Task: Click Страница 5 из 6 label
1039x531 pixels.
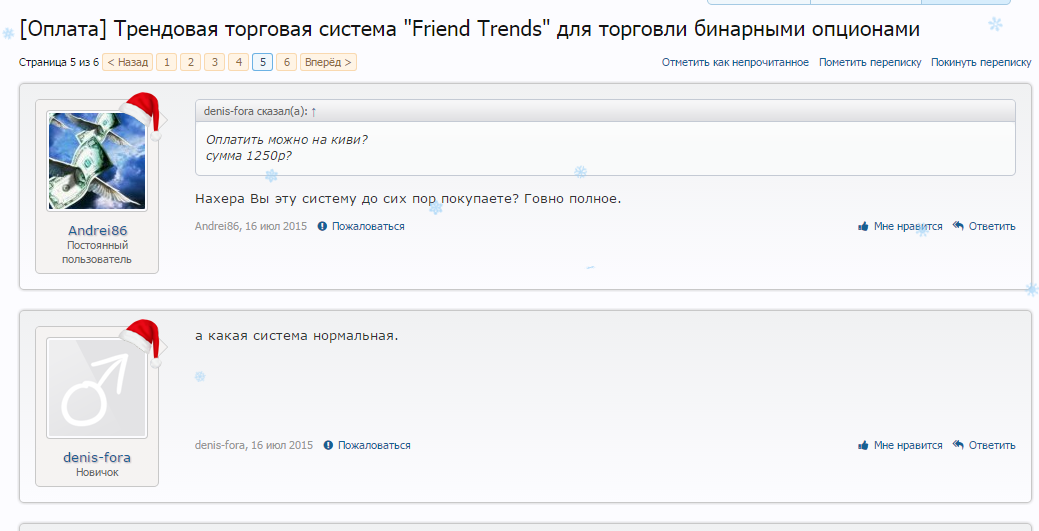Action: pos(59,62)
